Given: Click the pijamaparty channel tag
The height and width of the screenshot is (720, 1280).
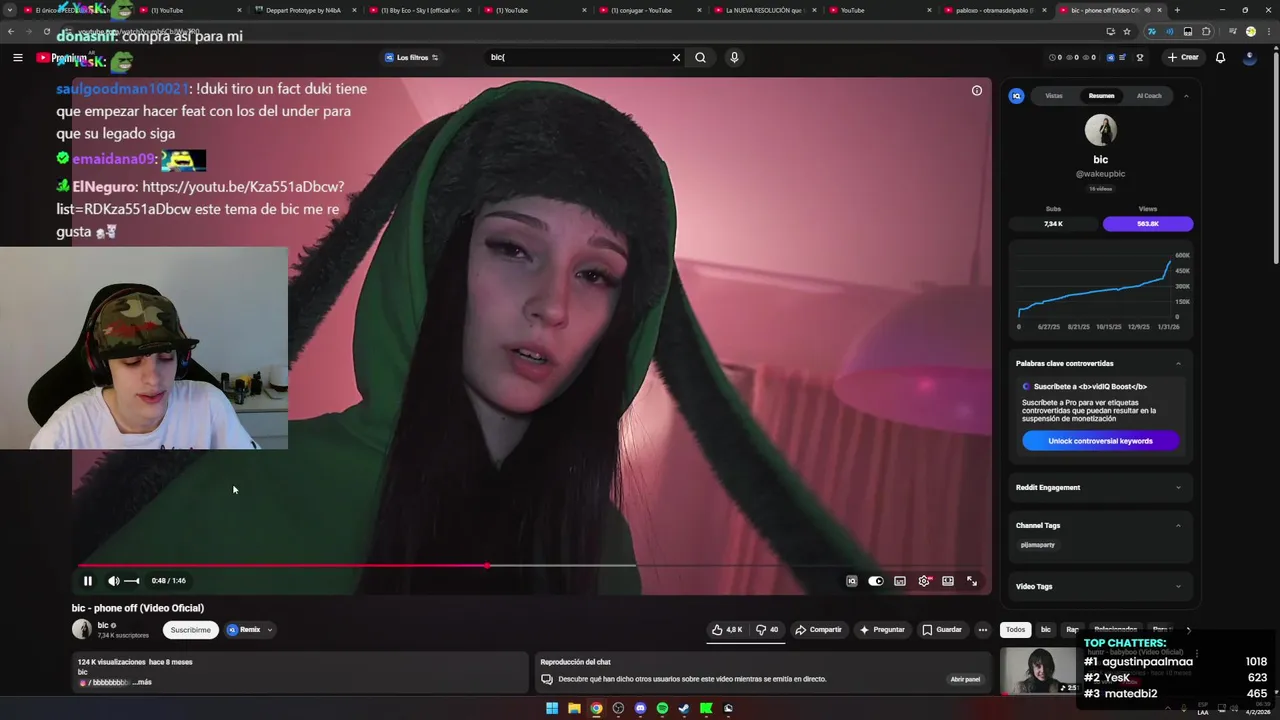Looking at the screenshot, I should click(1037, 545).
